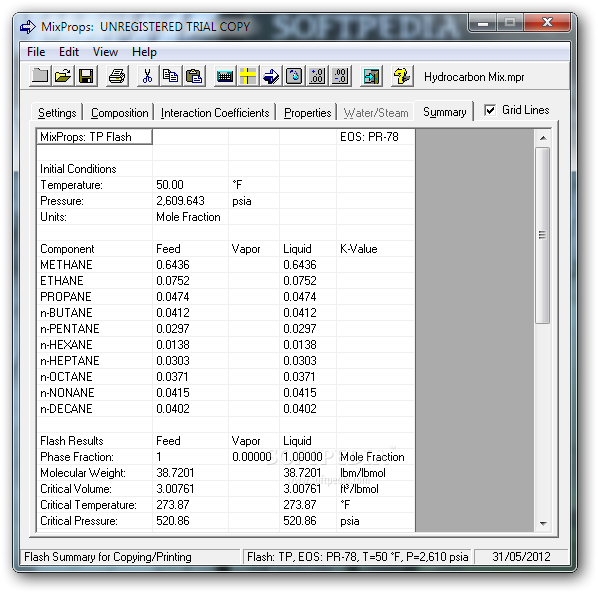Switch to the Settings tab

tap(57, 112)
